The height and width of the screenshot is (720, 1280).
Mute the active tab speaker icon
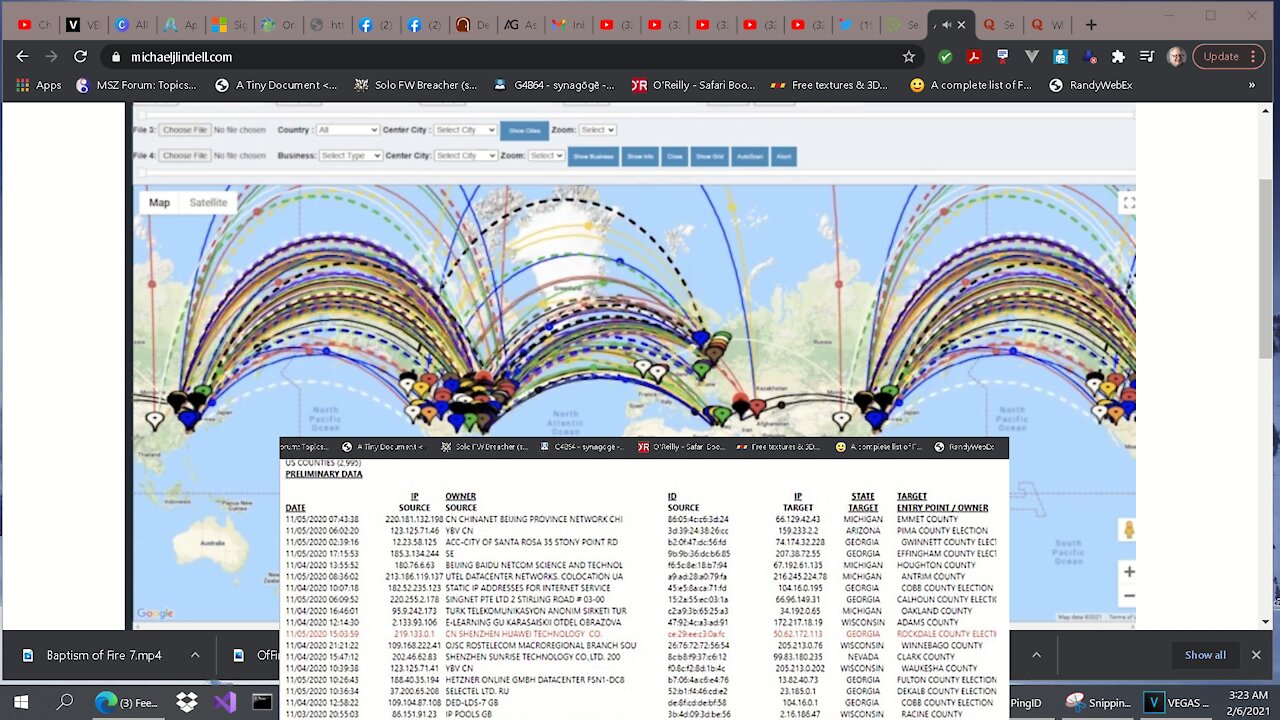pos(946,25)
